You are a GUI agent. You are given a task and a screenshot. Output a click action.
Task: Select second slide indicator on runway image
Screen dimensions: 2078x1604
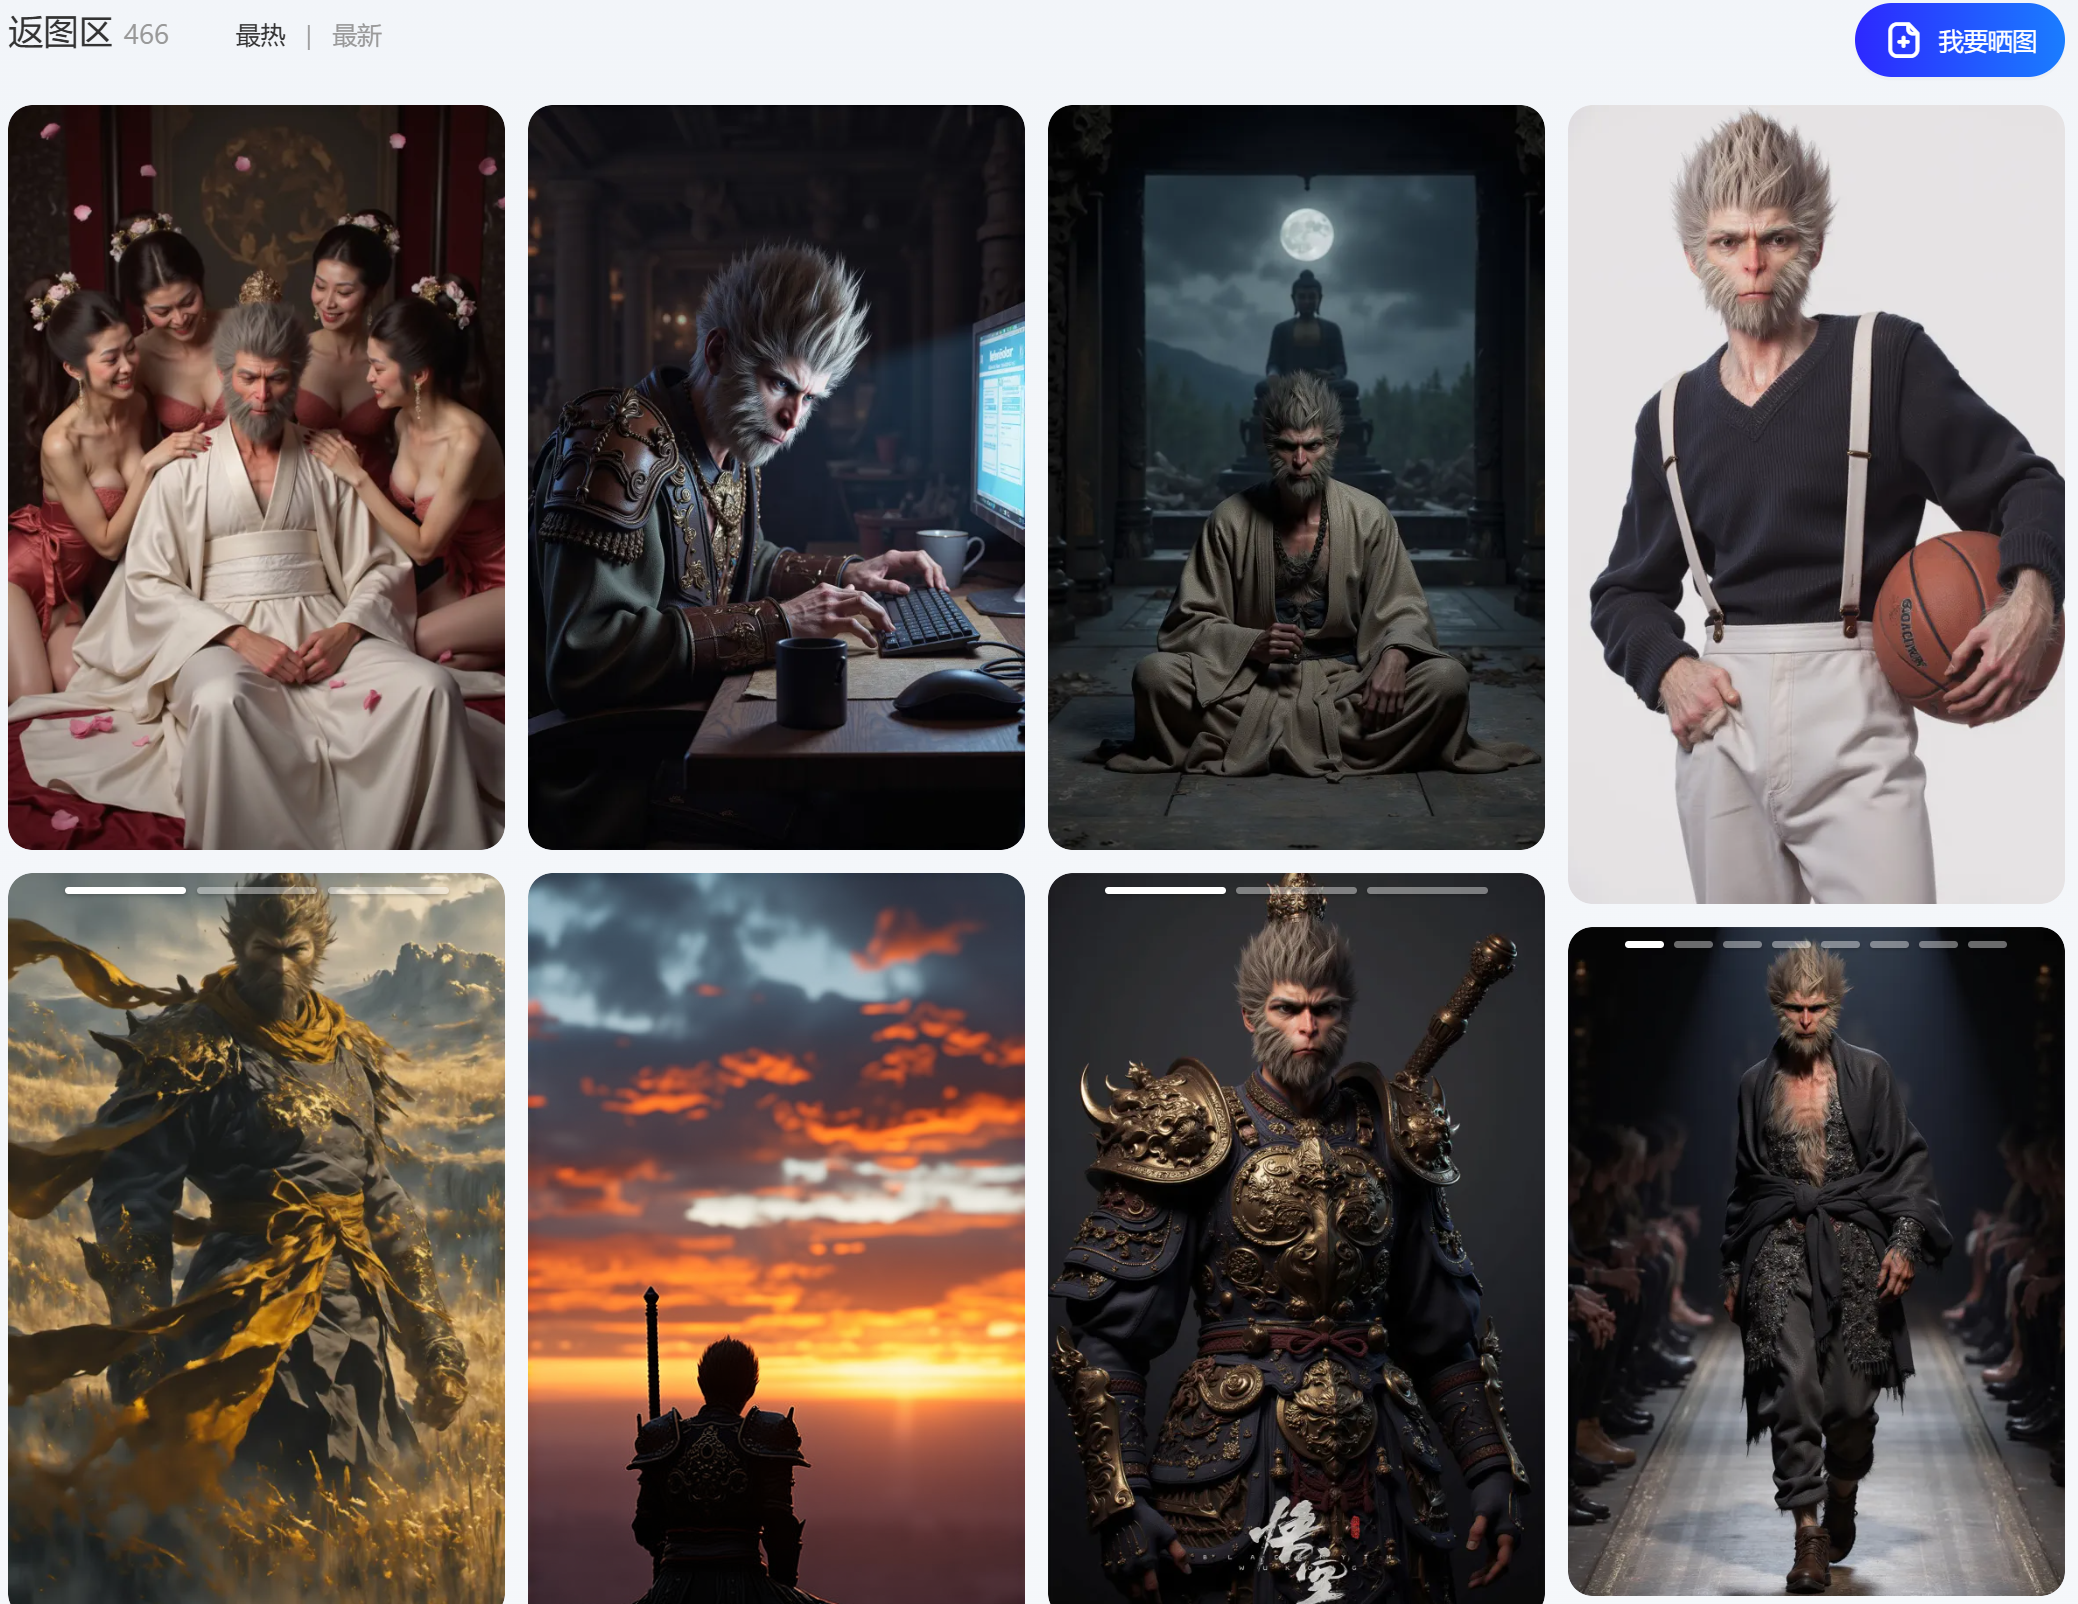pyautogui.click(x=1693, y=944)
